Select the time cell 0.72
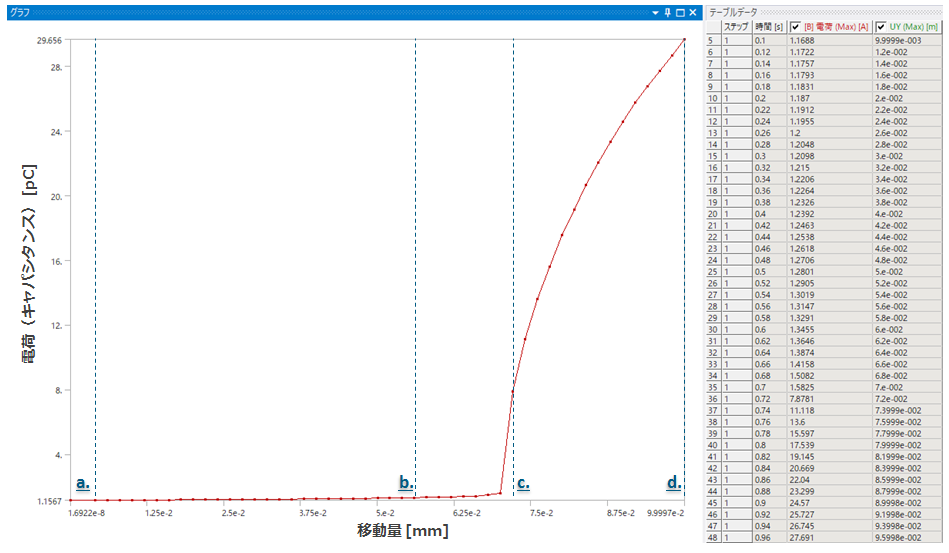 (x=769, y=399)
